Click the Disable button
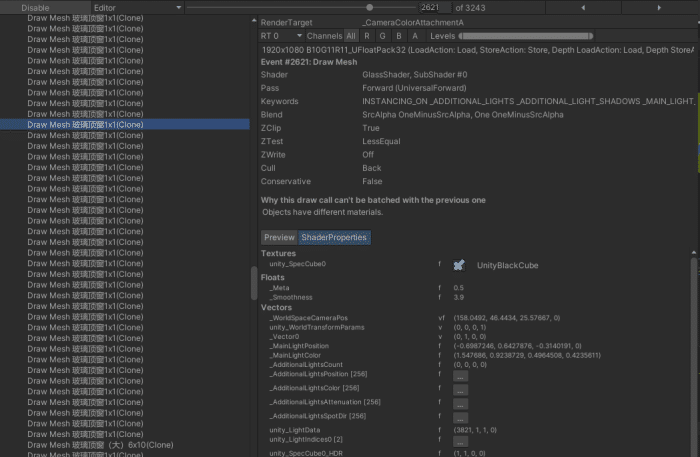This screenshot has width=700, height=457. 35,8
